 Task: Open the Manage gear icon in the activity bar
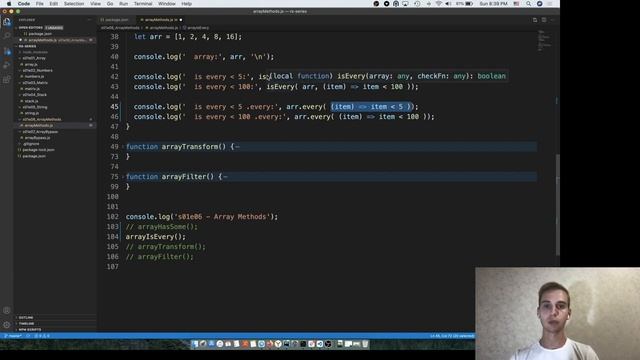(7, 325)
